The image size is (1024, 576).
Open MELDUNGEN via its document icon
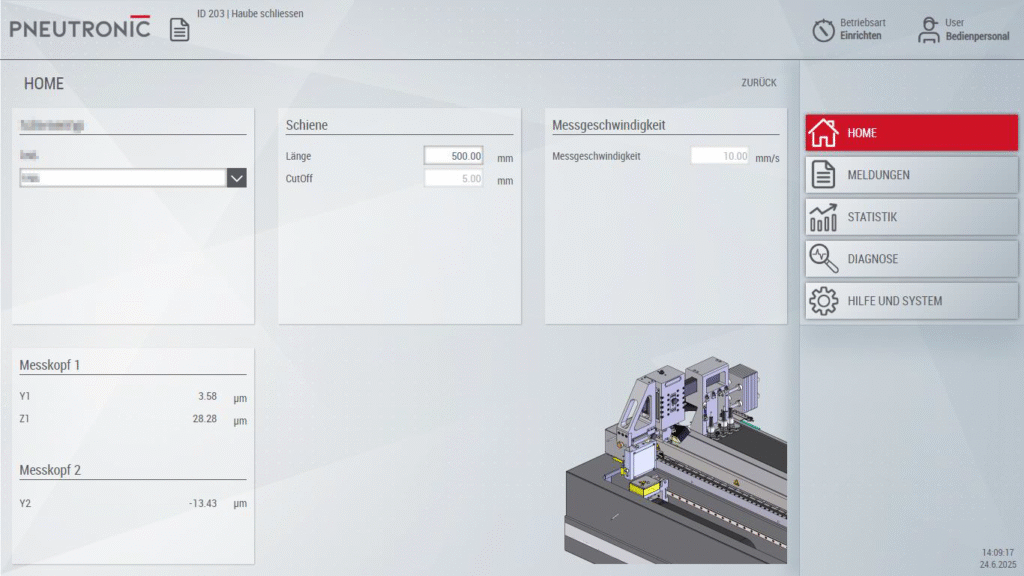point(823,175)
